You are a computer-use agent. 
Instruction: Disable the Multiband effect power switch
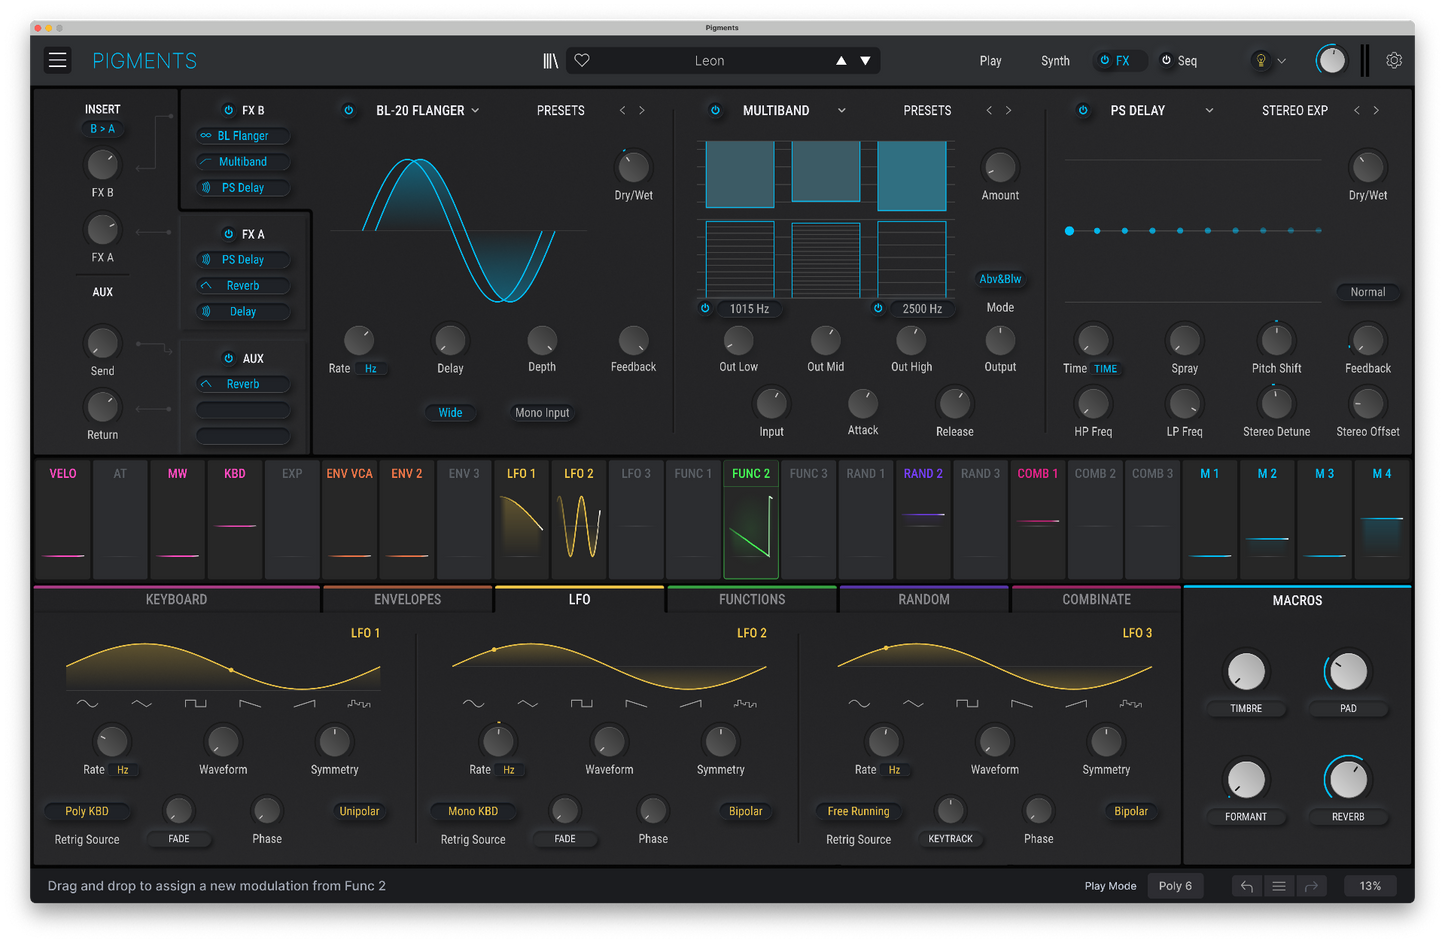click(715, 111)
